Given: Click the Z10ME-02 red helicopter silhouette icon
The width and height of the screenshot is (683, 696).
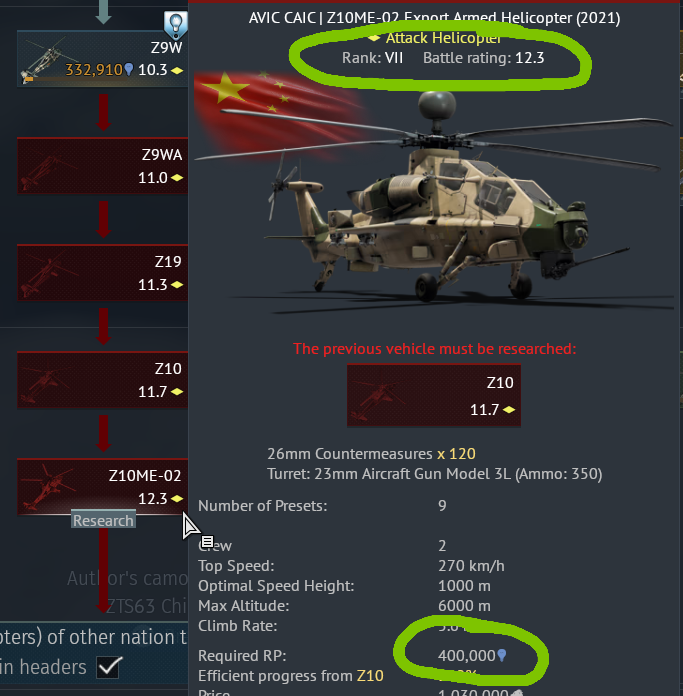Looking at the screenshot, I should (48, 487).
